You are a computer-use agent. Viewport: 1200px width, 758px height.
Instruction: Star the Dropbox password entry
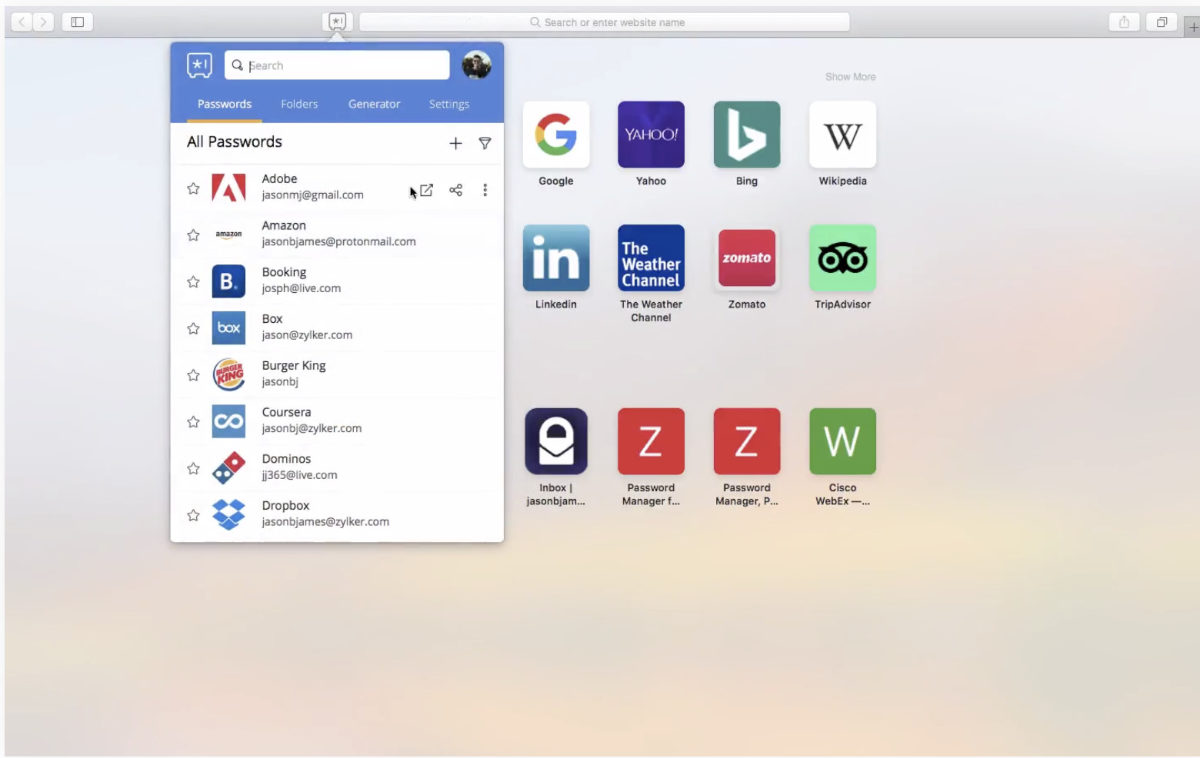tap(193, 515)
